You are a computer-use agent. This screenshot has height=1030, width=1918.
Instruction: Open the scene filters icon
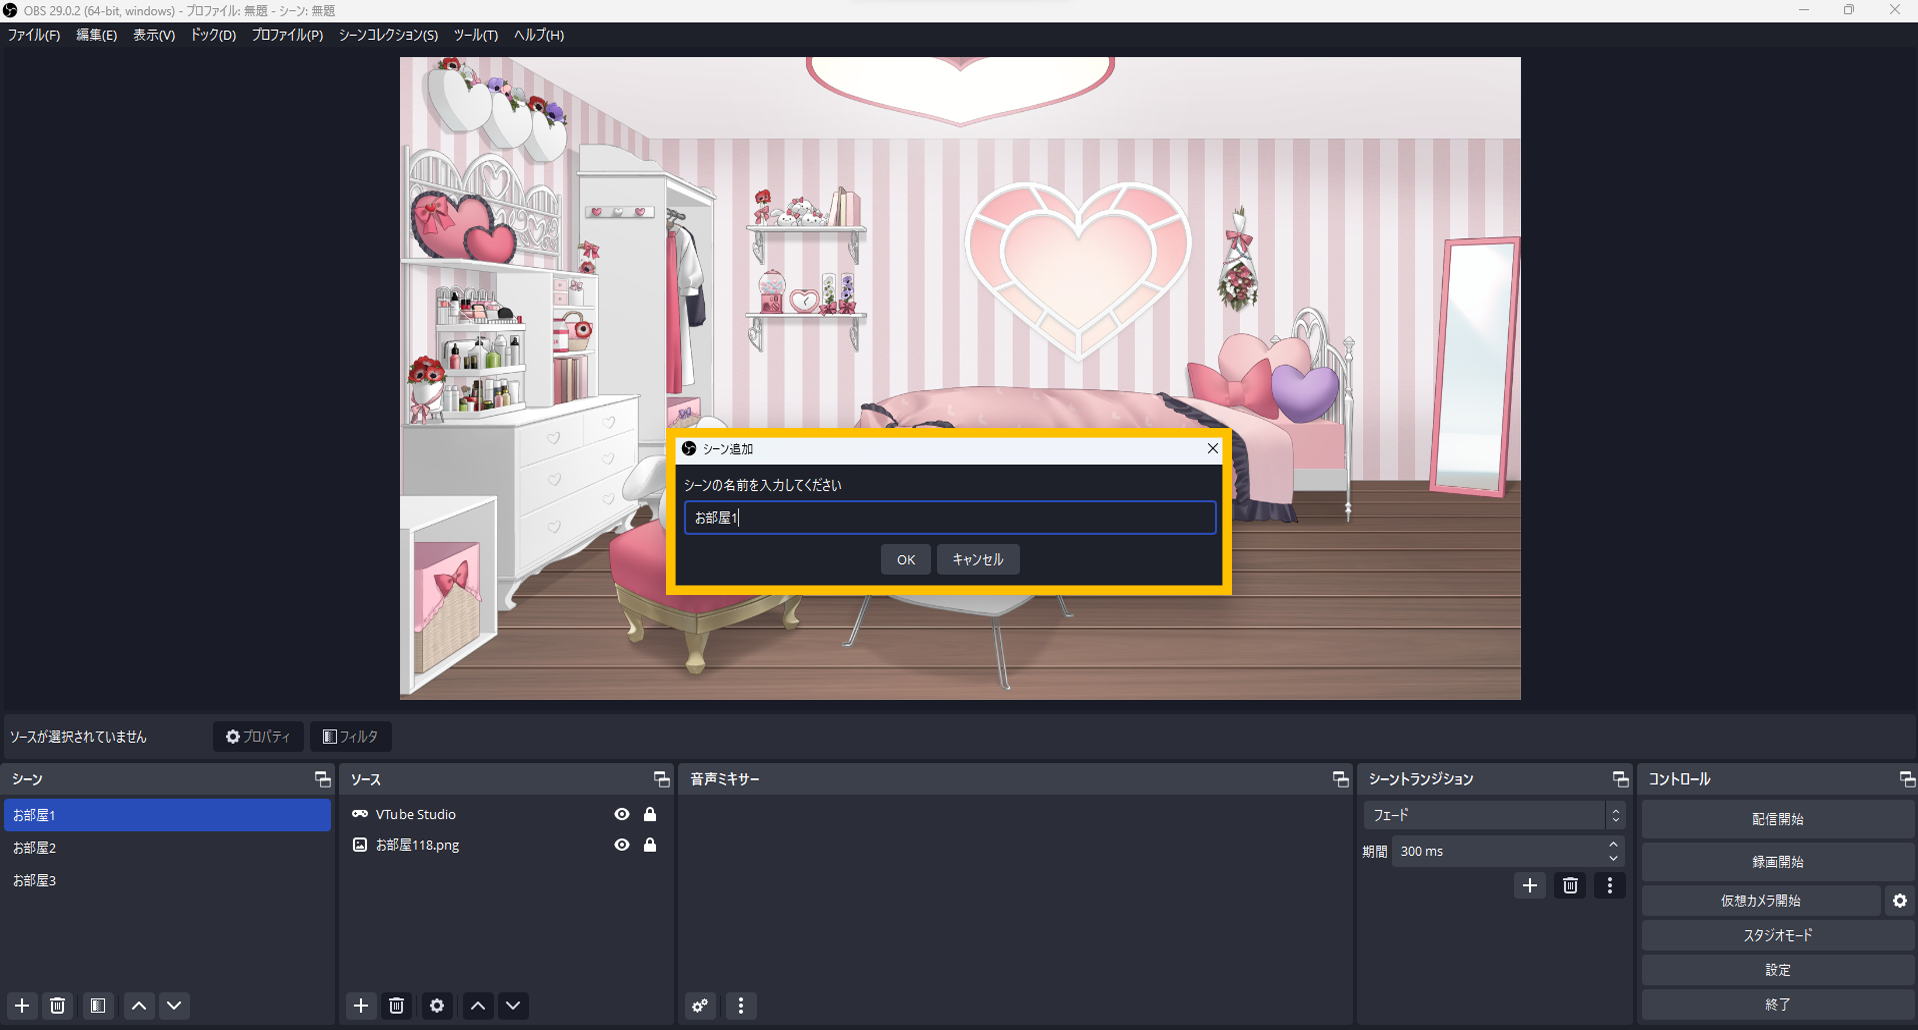[x=97, y=1006]
